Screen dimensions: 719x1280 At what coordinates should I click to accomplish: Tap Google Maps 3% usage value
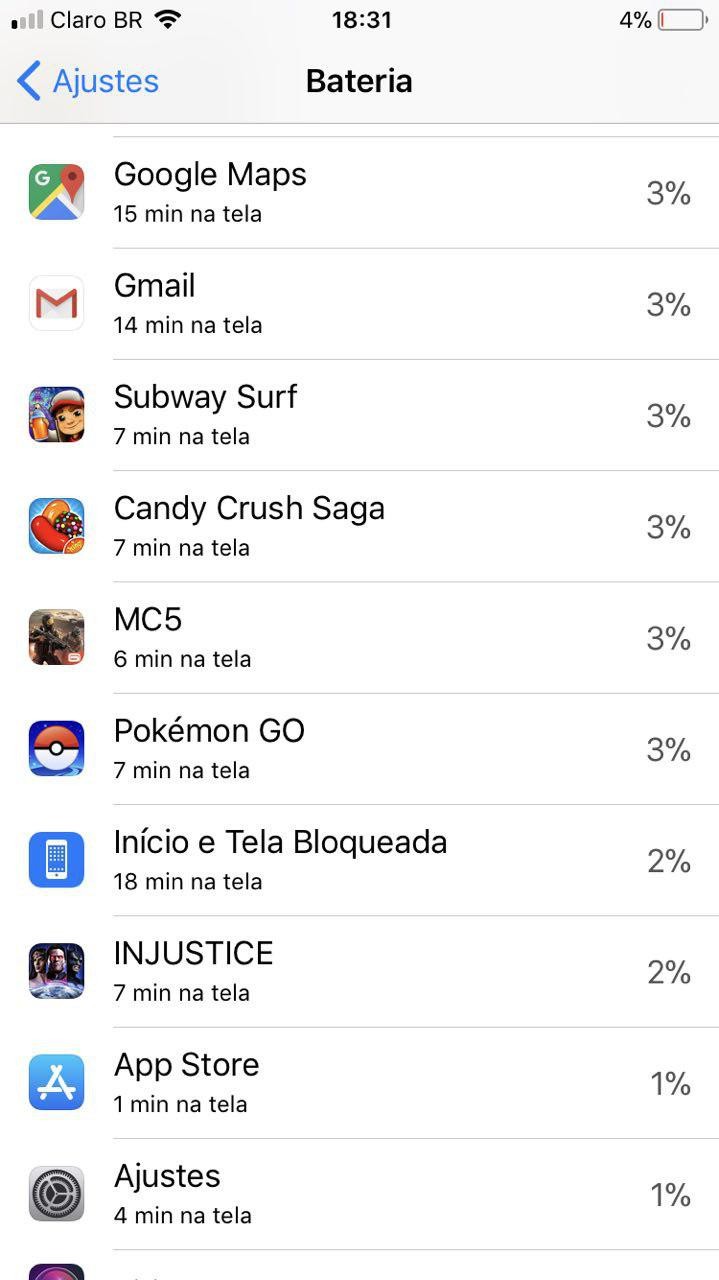tap(668, 193)
